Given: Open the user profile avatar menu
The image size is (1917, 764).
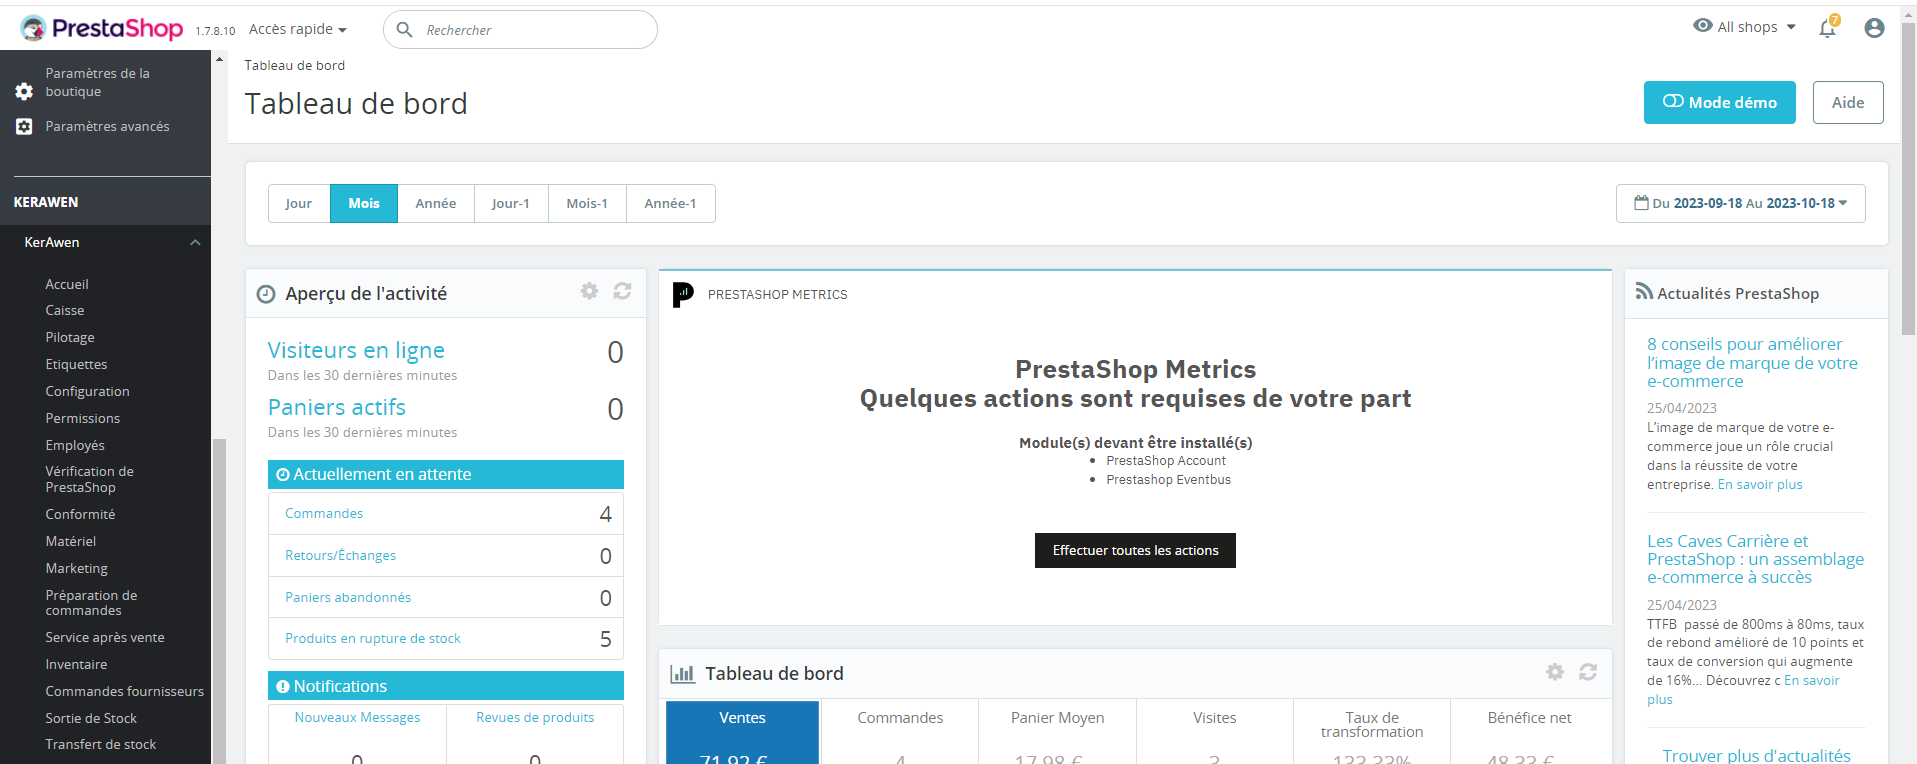Looking at the screenshot, I should [1874, 28].
